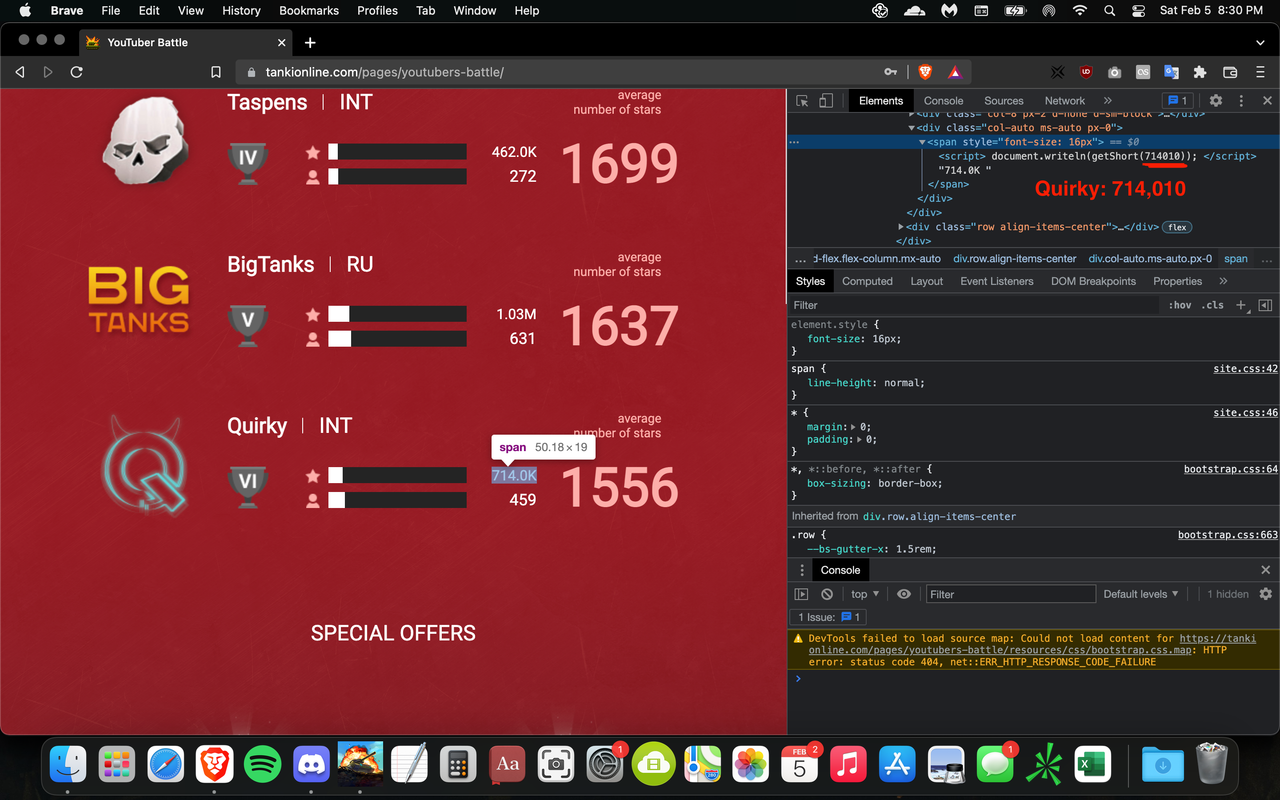
Task: Focus the Console filter input
Action: (x=1010, y=594)
